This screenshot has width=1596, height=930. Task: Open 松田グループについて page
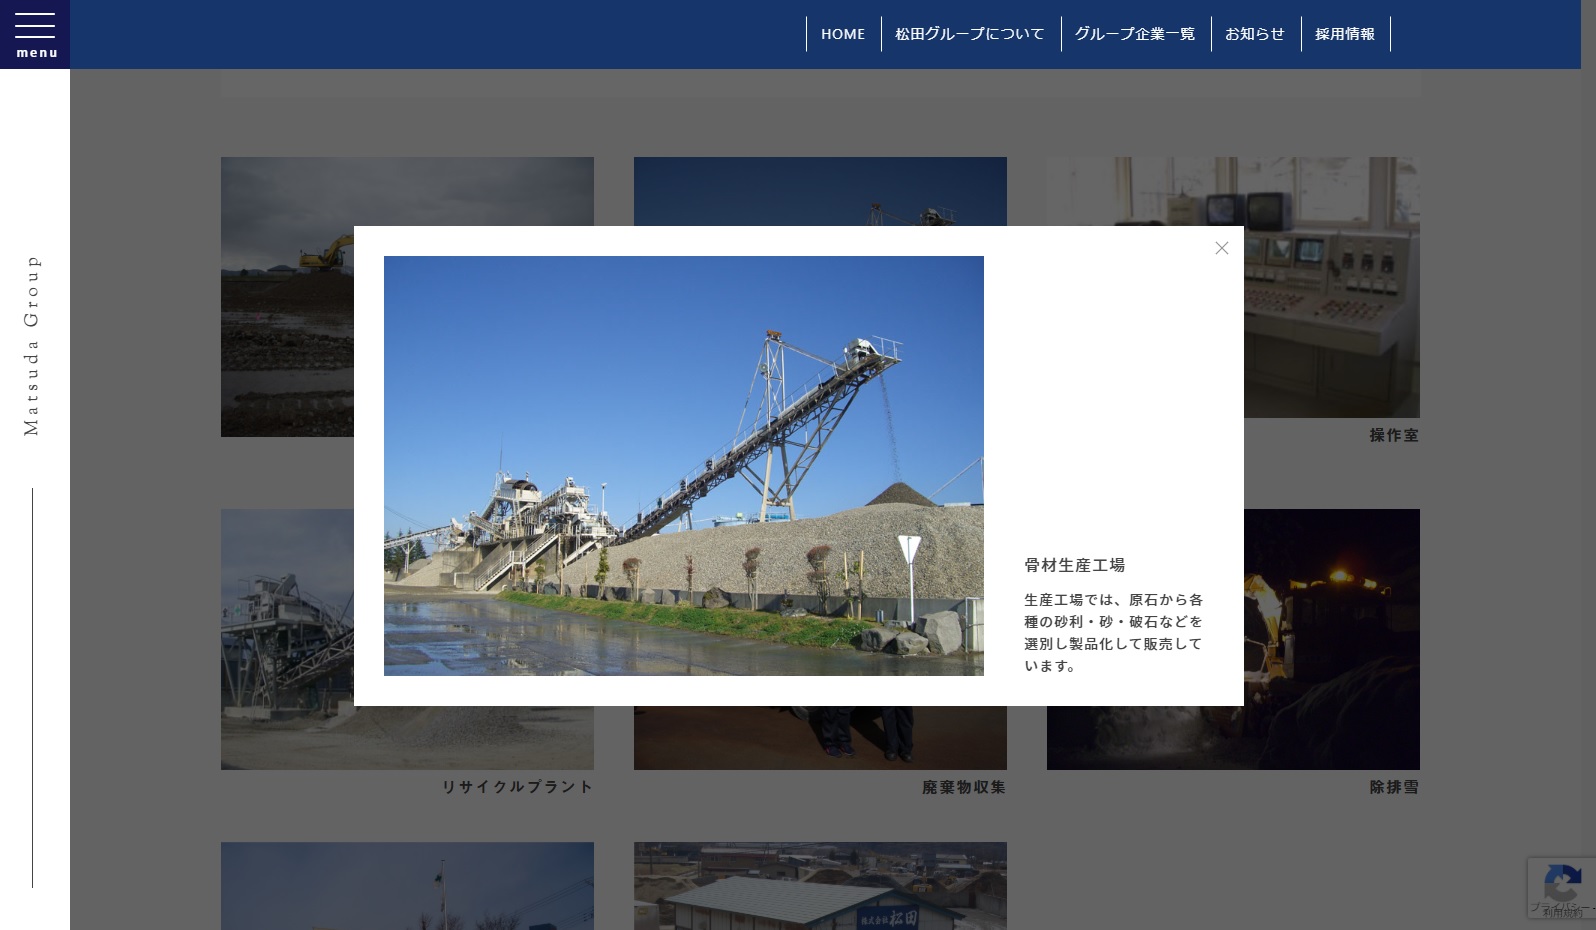click(970, 34)
